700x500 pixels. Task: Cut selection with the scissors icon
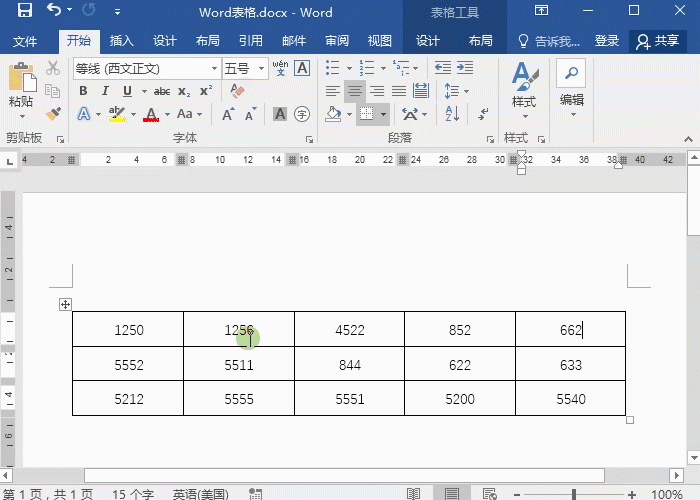pyautogui.click(x=53, y=68)
